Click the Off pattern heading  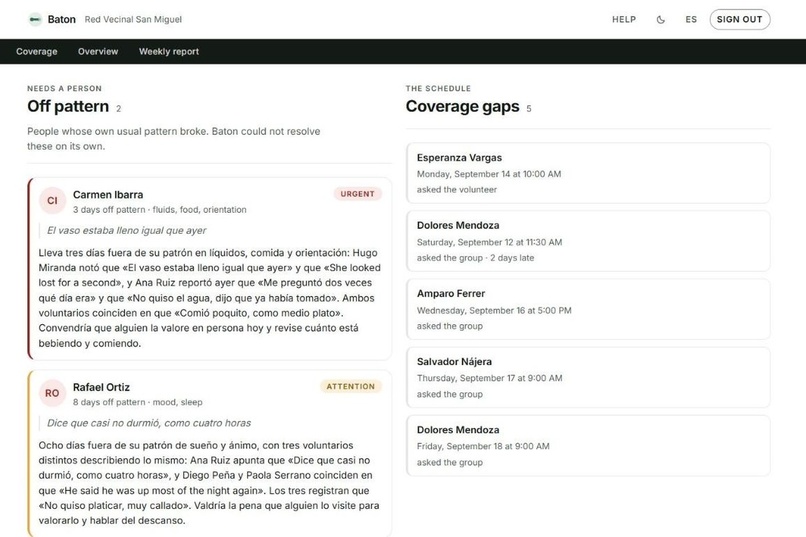click(x=68, y=106)
